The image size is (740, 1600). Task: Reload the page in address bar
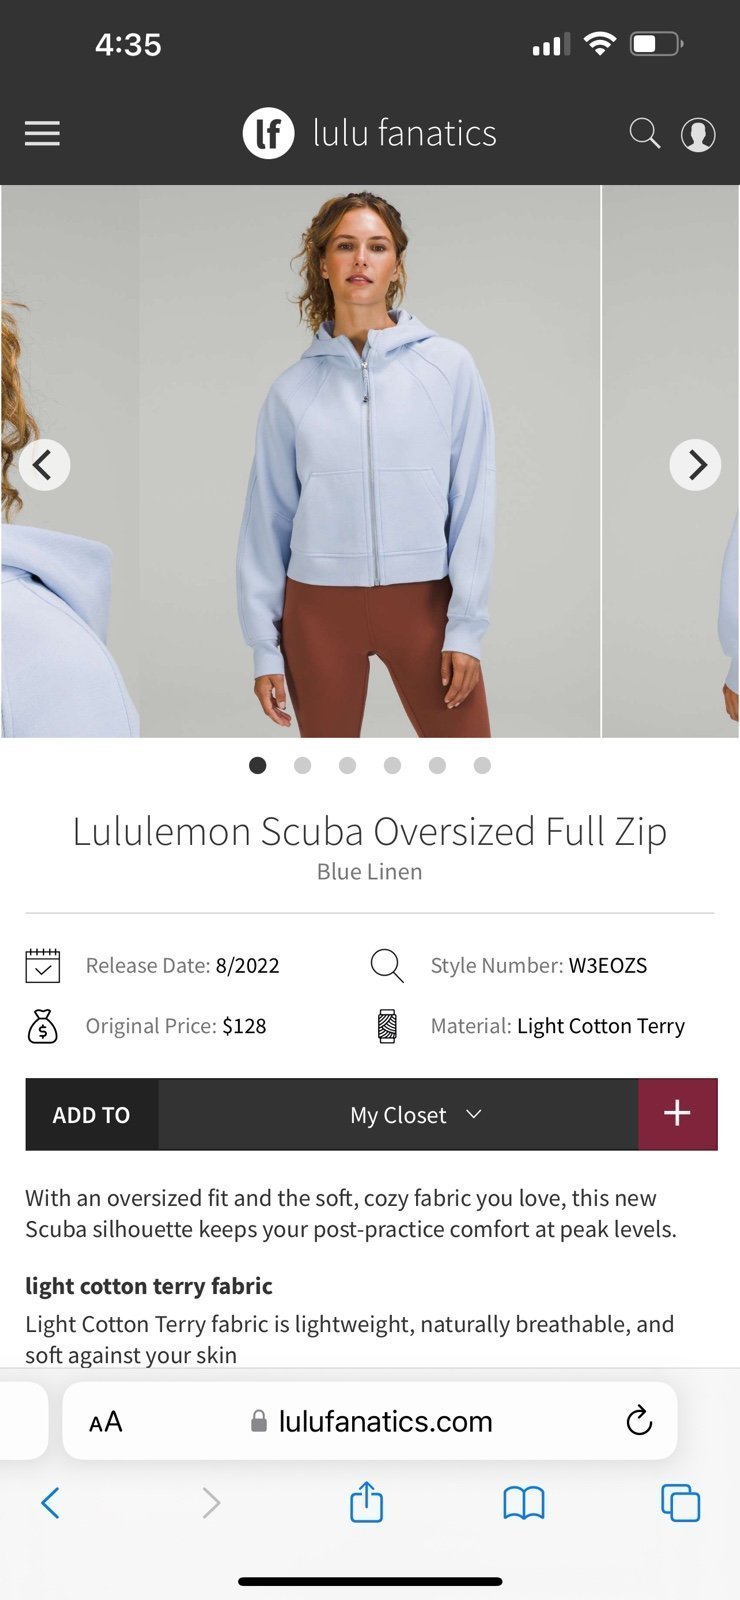point(638,1420)
